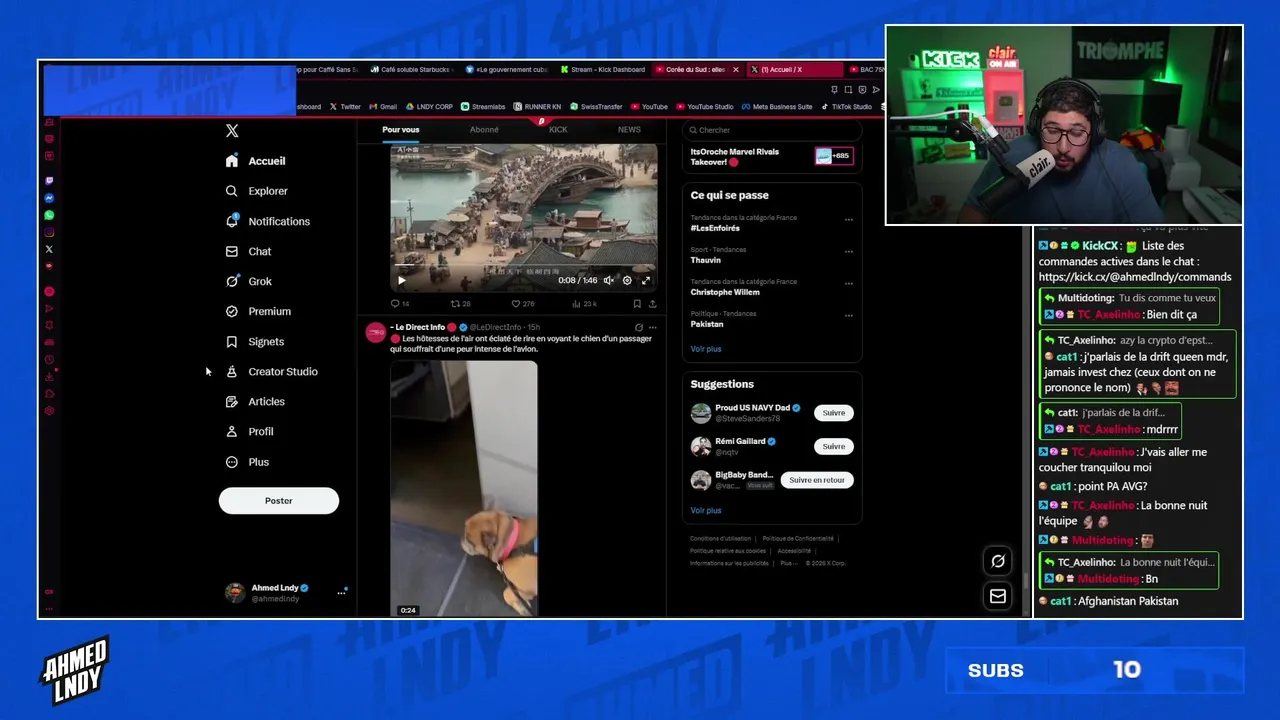The width and height of the screenshot is (1280, 720).
Task: Close the Corée du Sud tab
Action: (736, 70)
